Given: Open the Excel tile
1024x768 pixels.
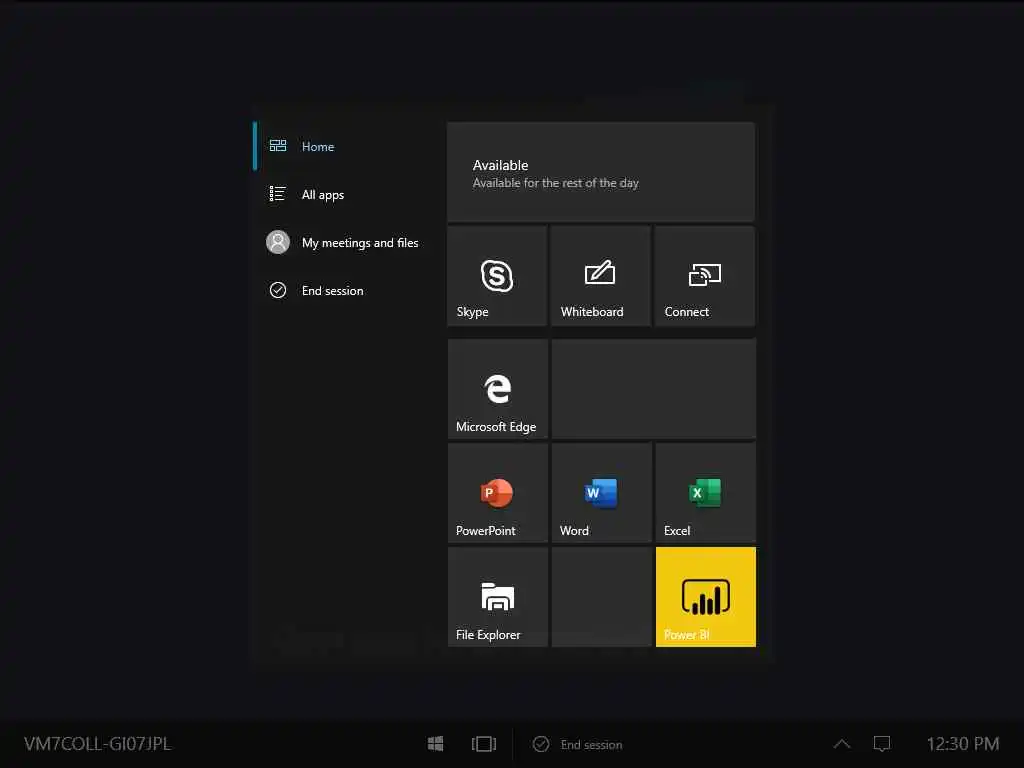Looking at the screenshot, I should [705, 492].
